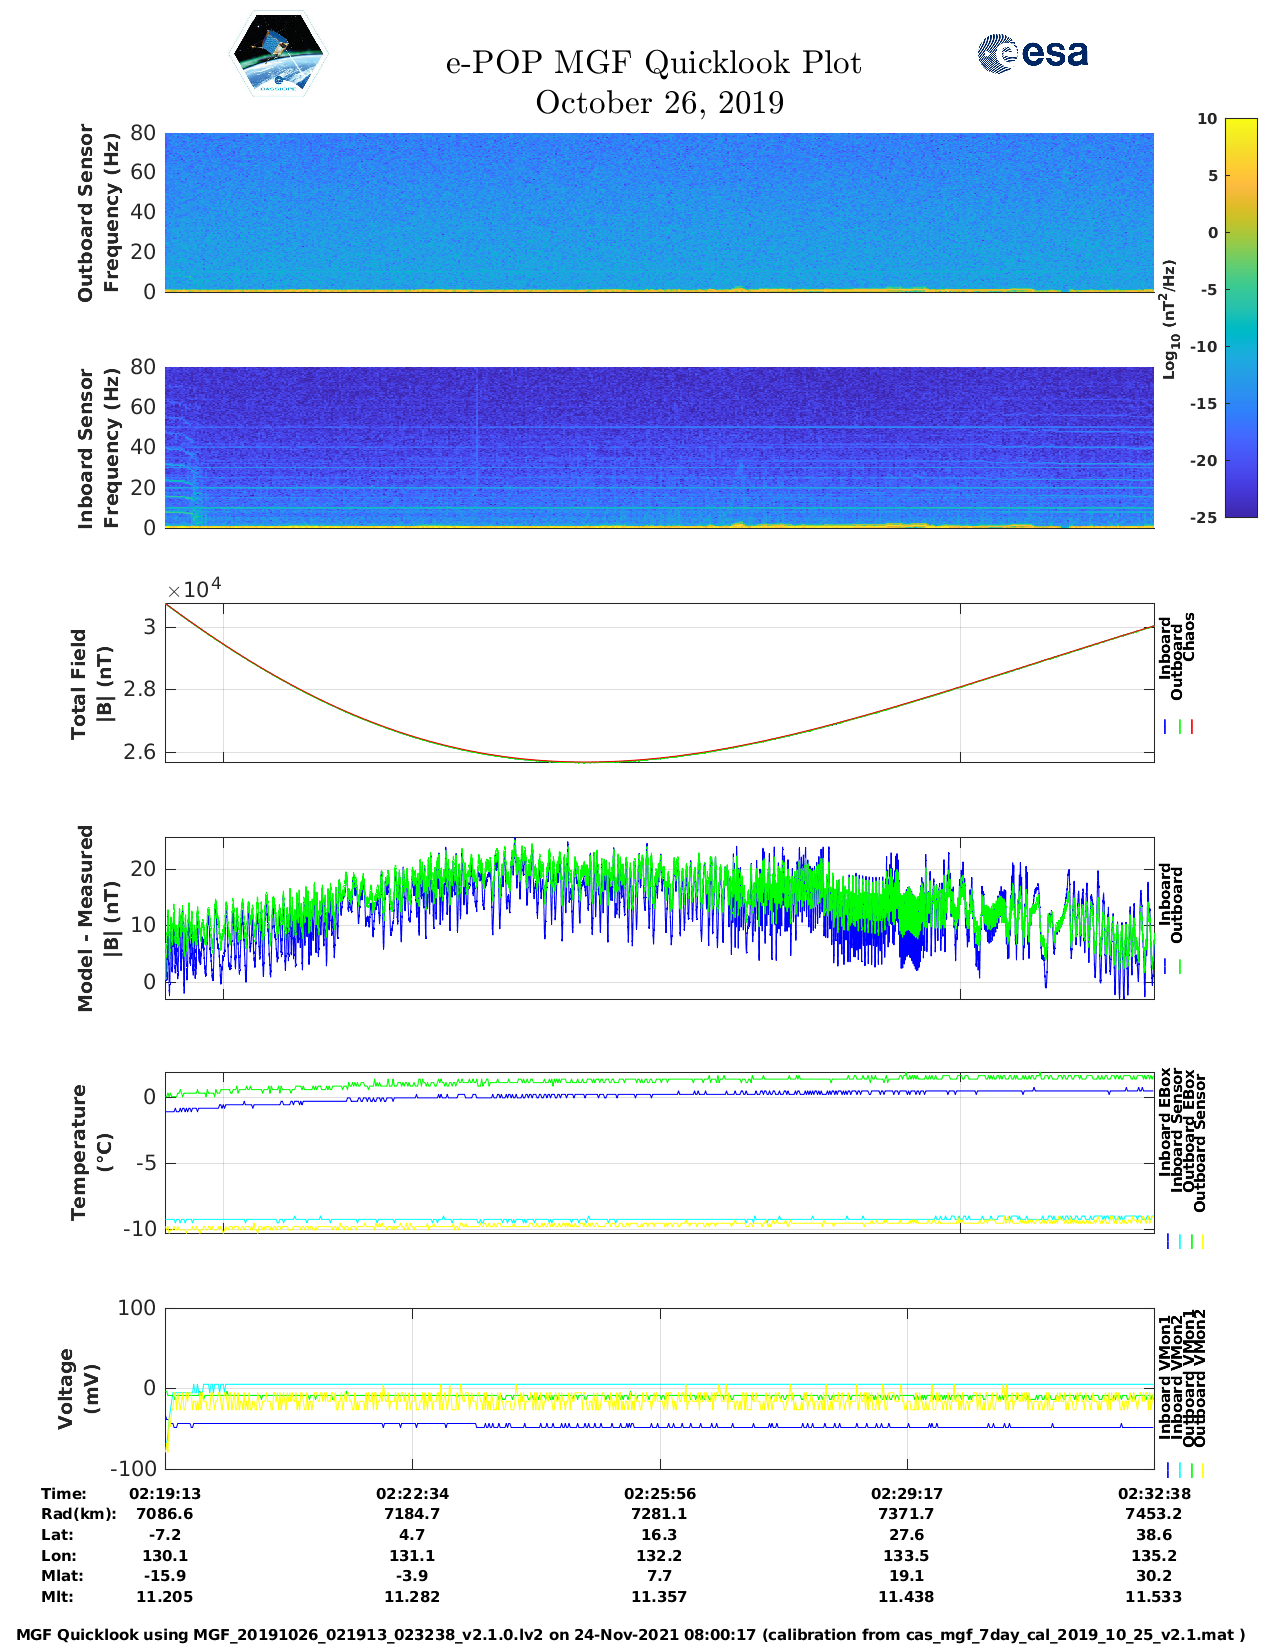Click the MGF Quicklook footer filename text
This screenshot has width=1275, height=1650.
coord(631,1635)
